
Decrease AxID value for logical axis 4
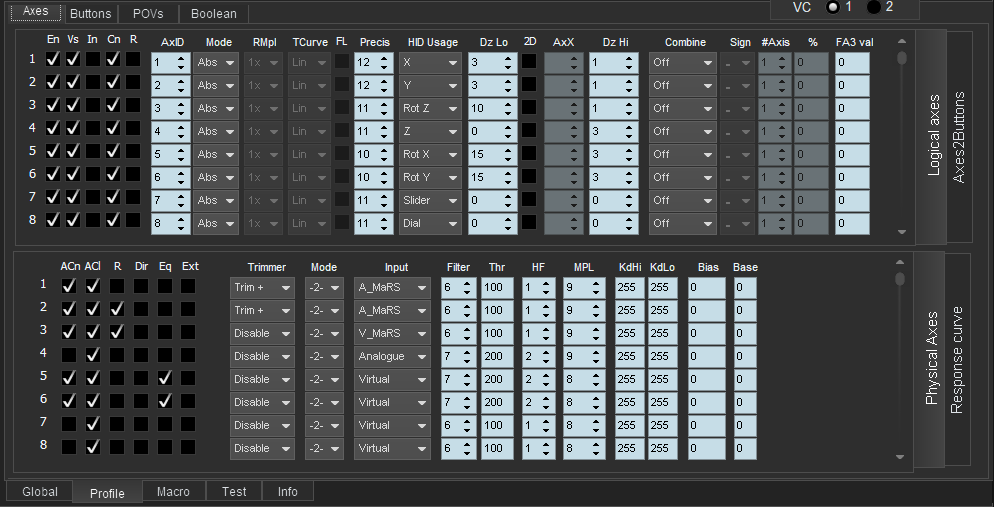(x=181, y=136)
